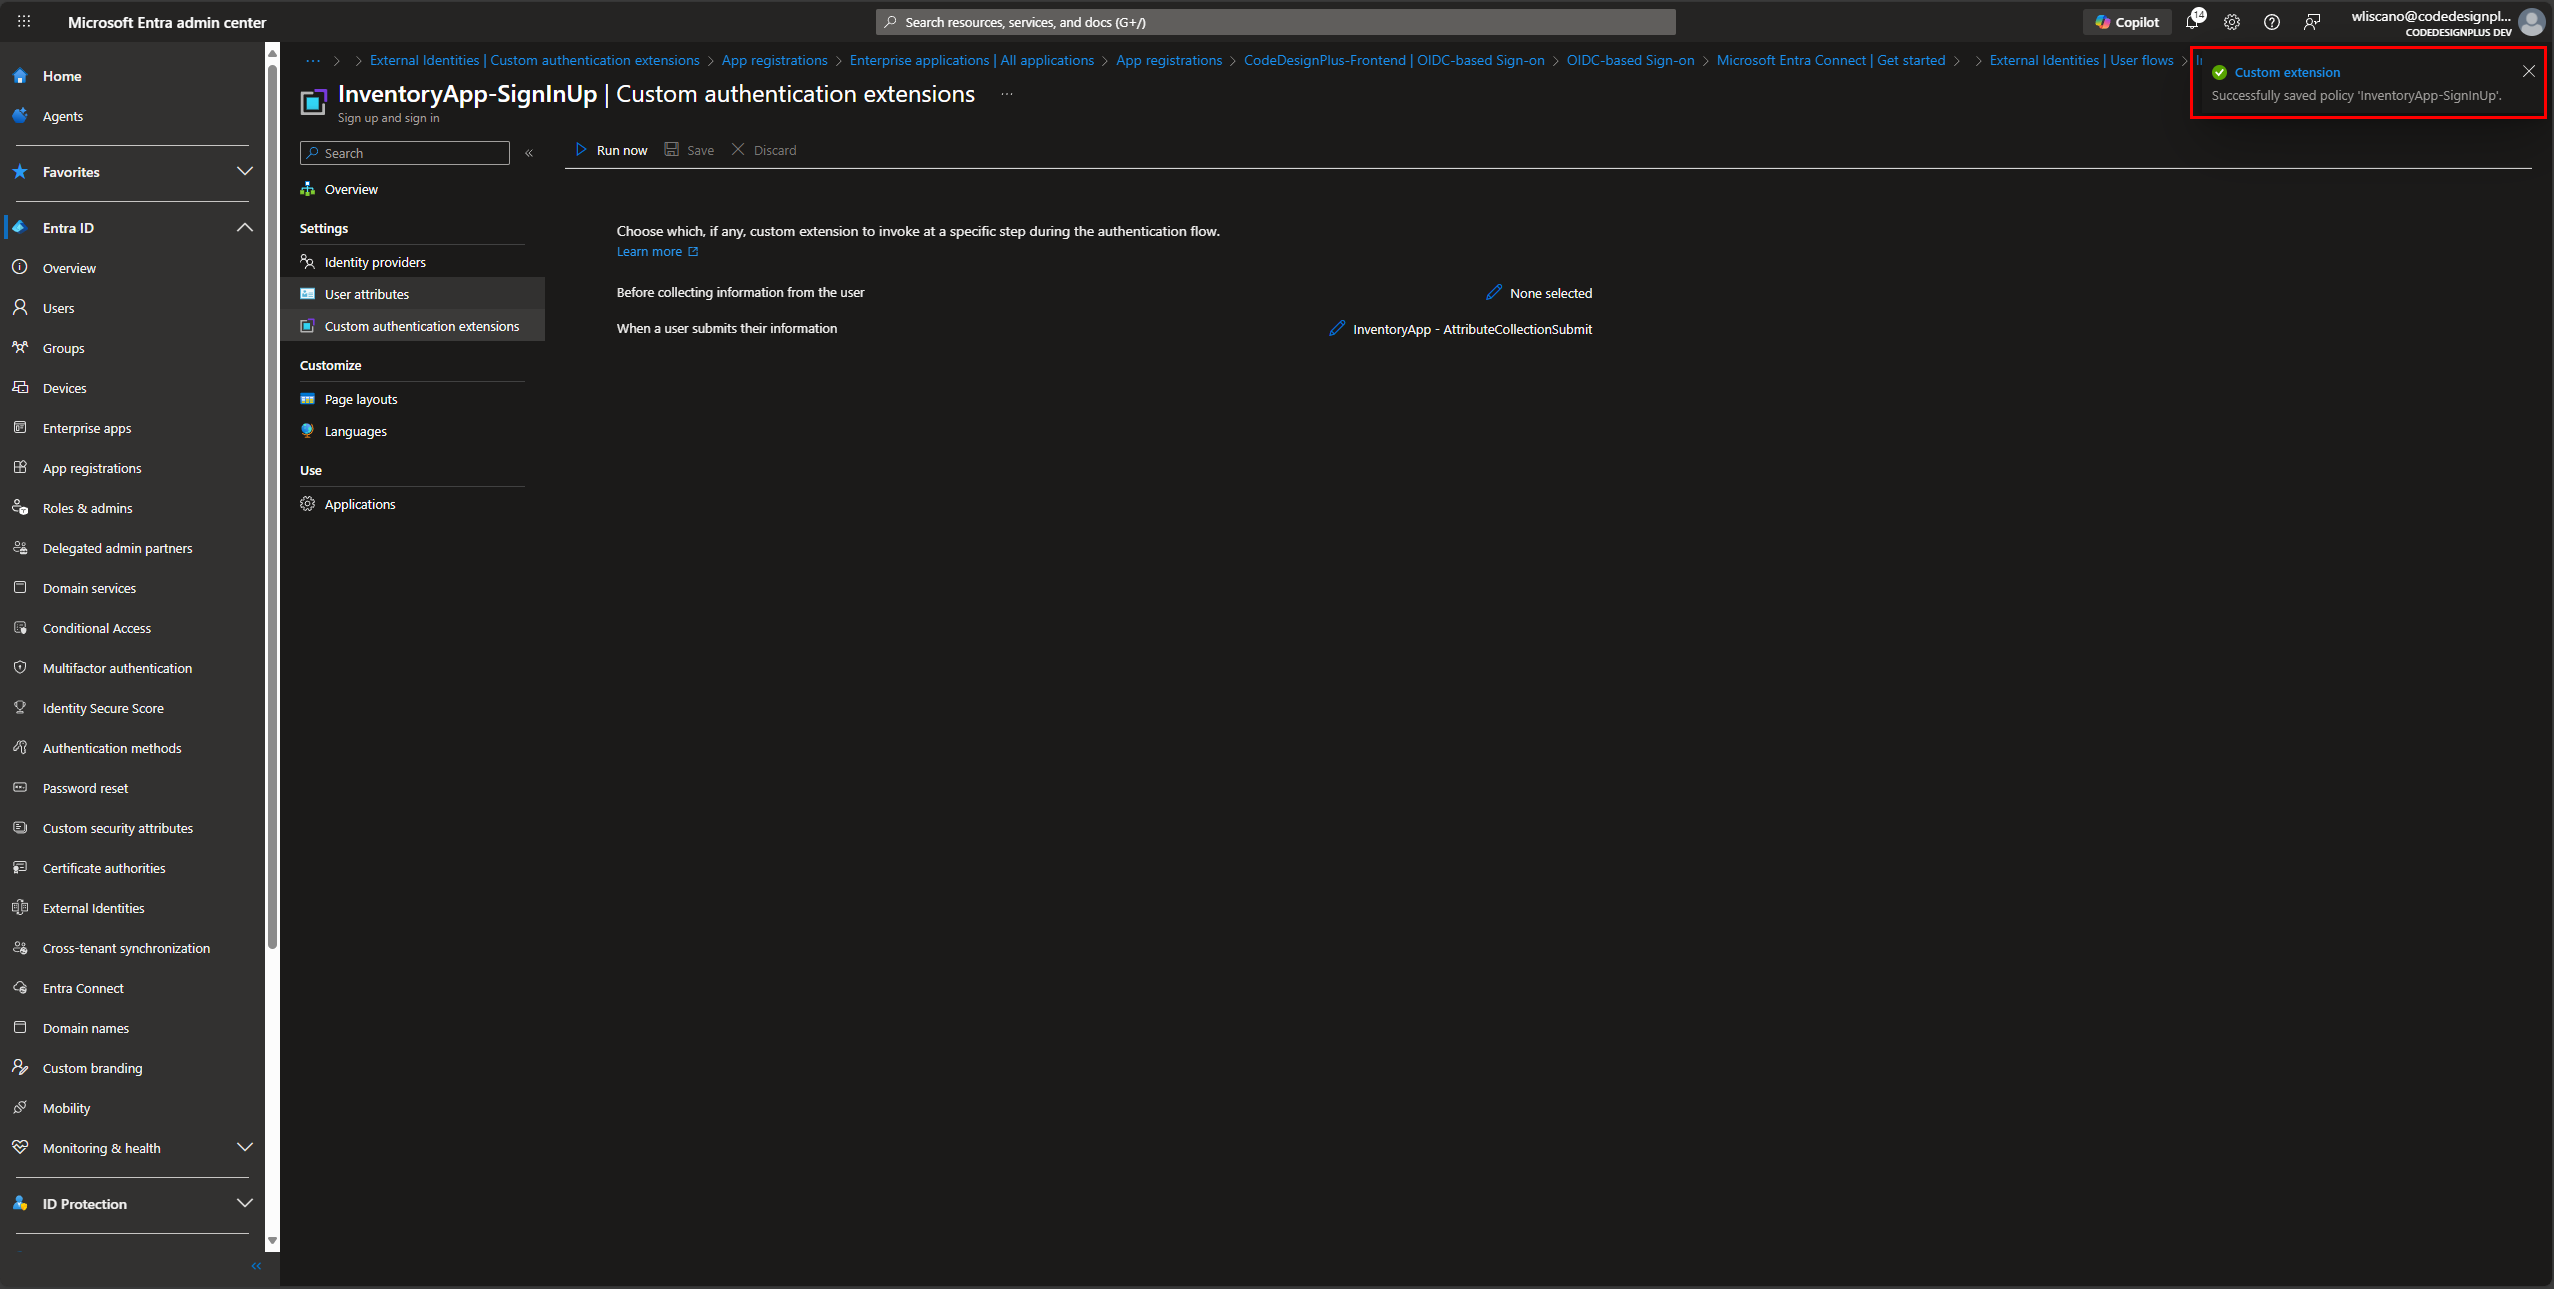The width and height of the screenshot is (2554, 1289).
Task: Click Certificate authorities nav icon
Action: pos(20,867)
